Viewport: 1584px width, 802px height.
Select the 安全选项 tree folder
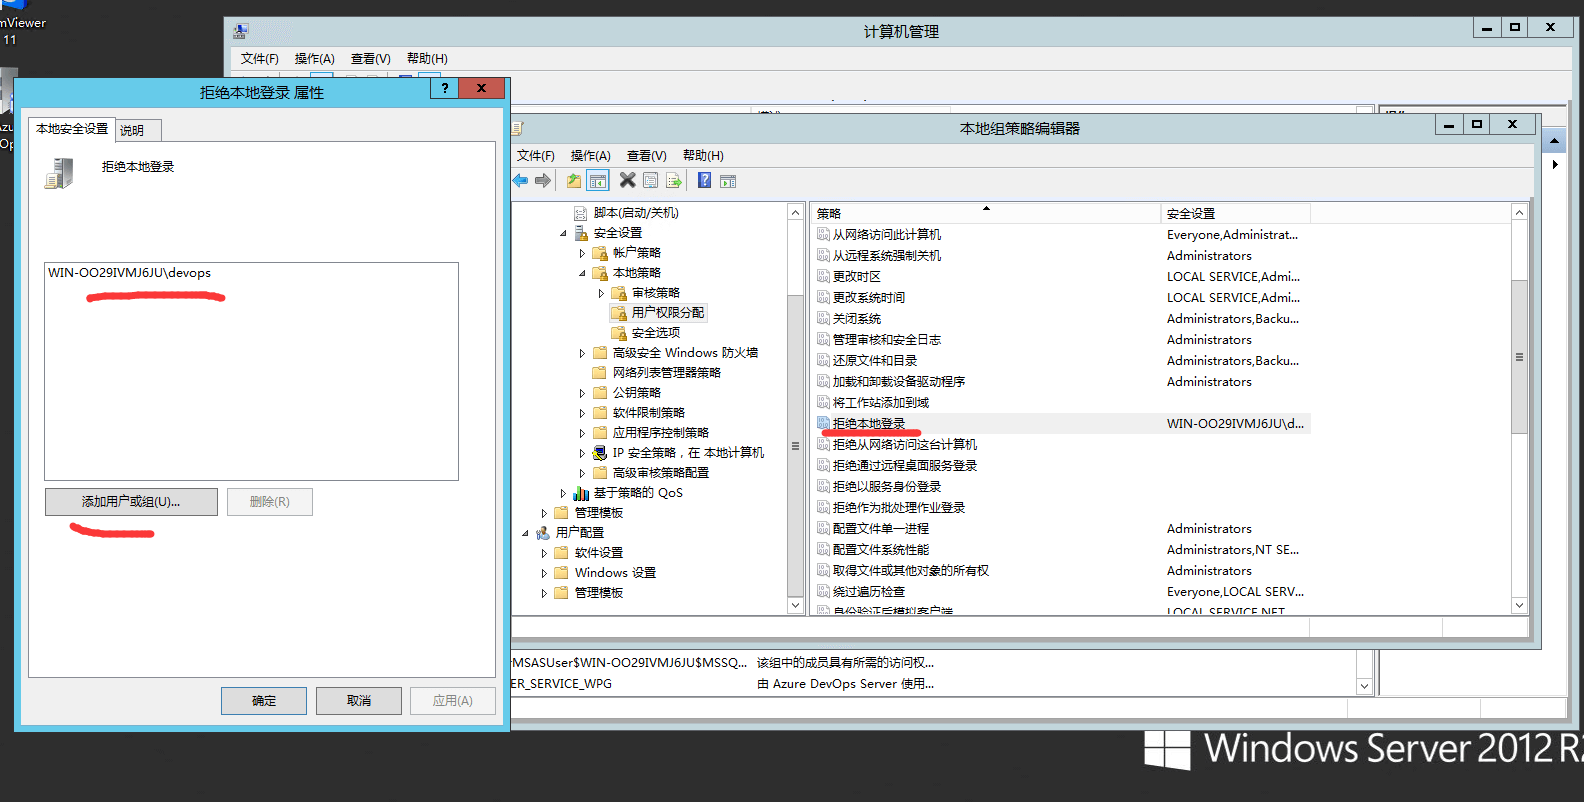click(x=655, y=333)
